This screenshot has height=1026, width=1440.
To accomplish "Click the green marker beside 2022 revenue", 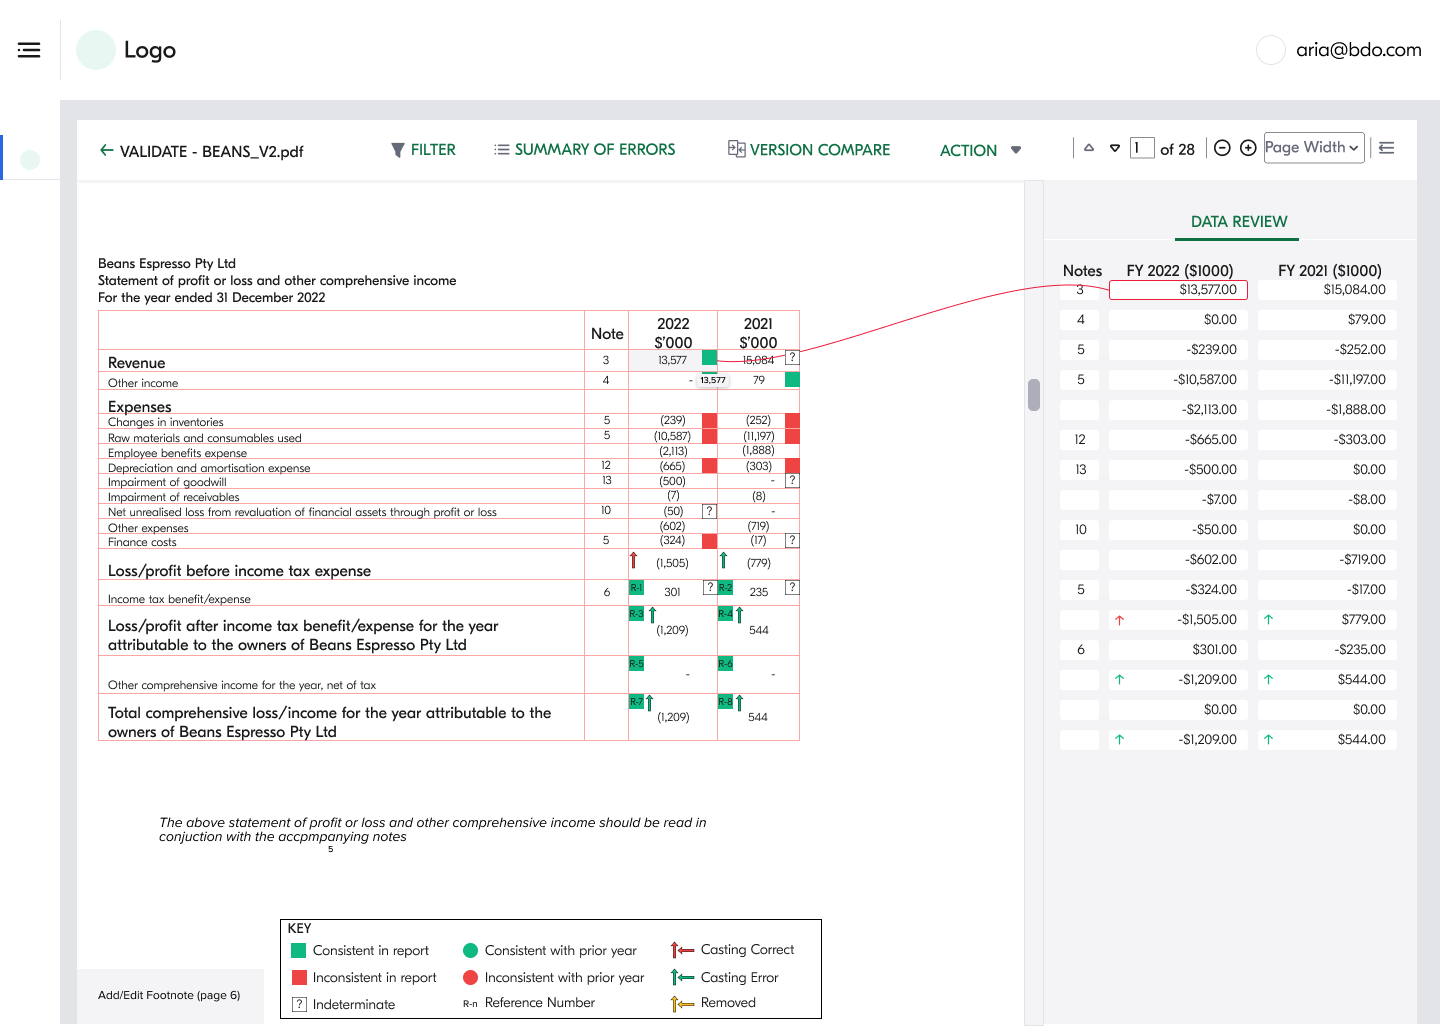I will tap(709, 358).
